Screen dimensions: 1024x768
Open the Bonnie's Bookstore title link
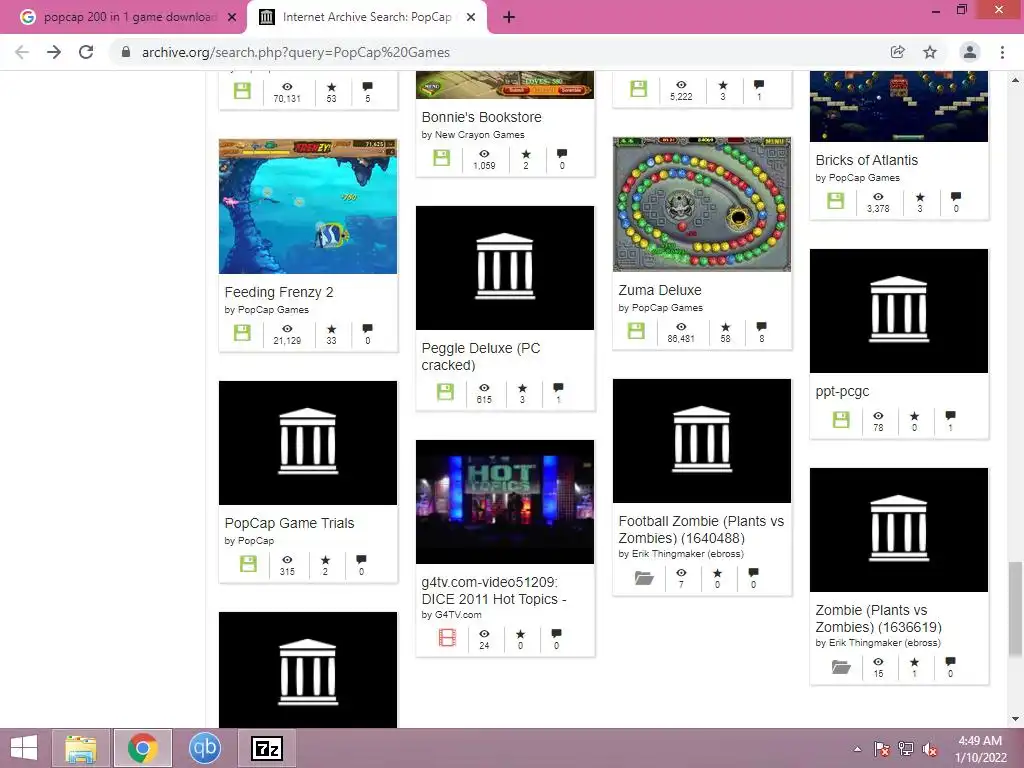coord(481,117)
